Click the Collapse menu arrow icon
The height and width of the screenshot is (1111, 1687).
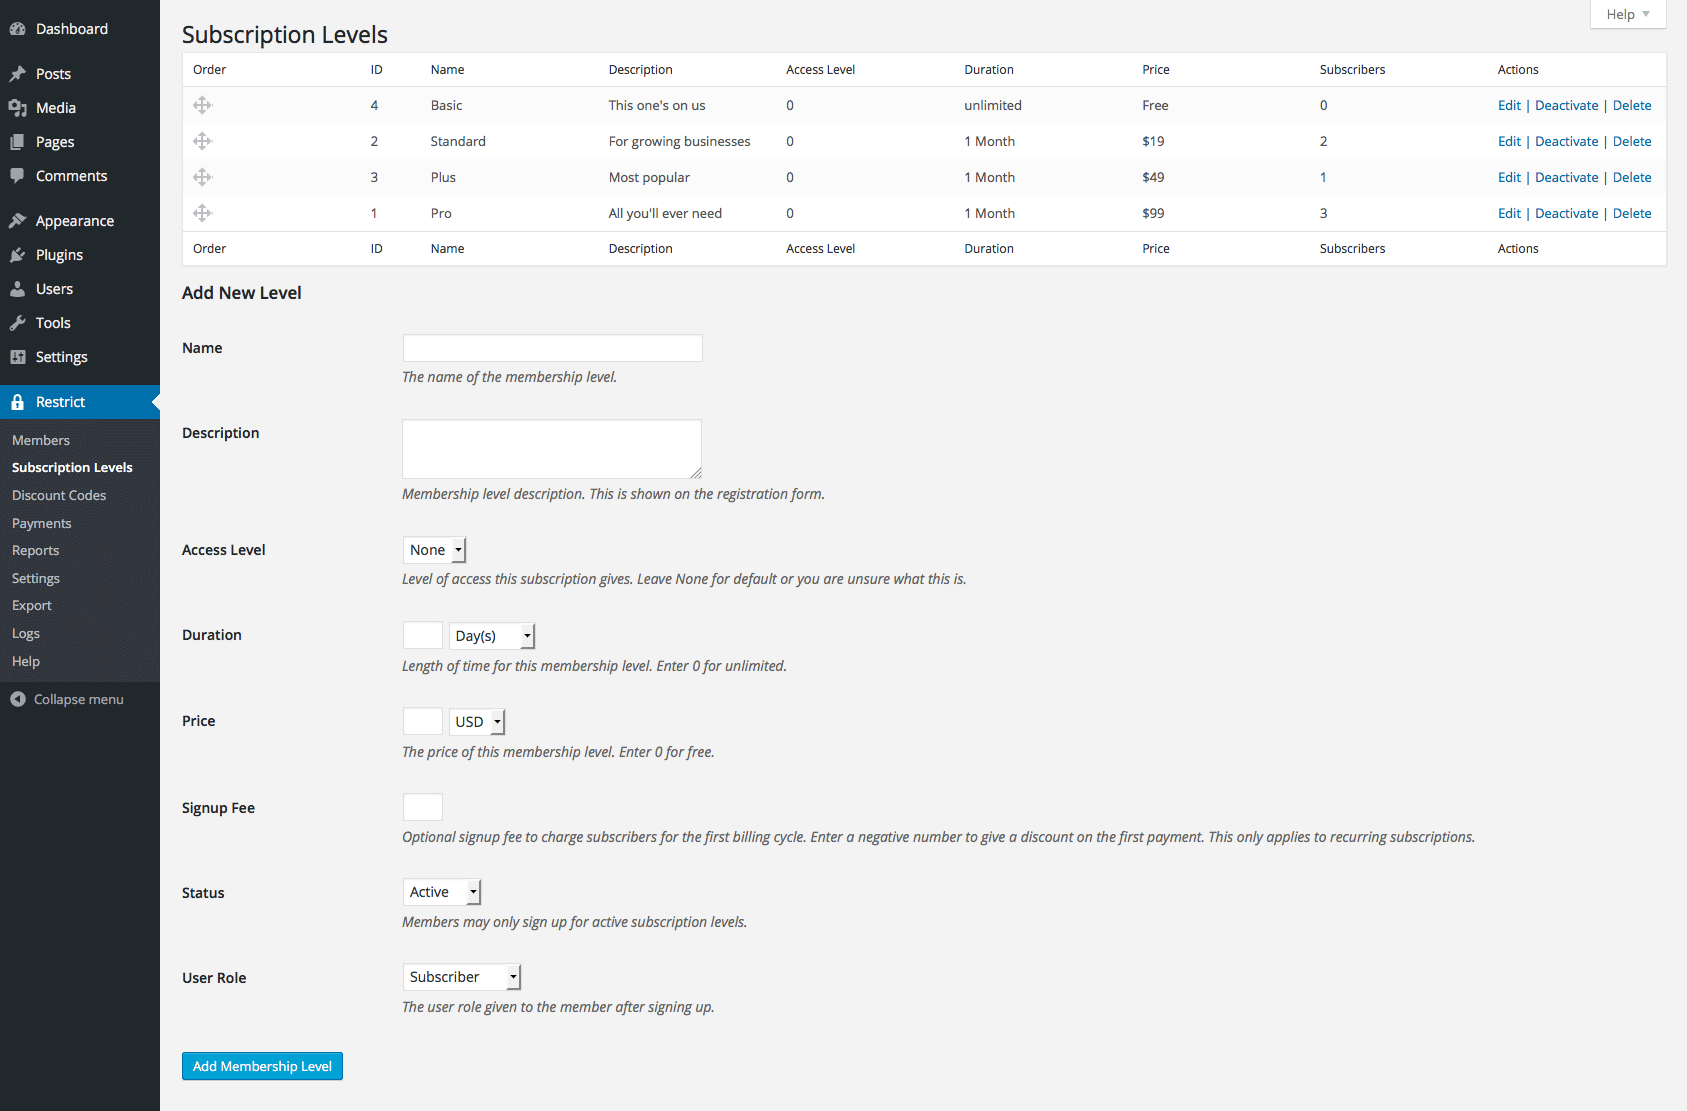click(x=18, y=699)
